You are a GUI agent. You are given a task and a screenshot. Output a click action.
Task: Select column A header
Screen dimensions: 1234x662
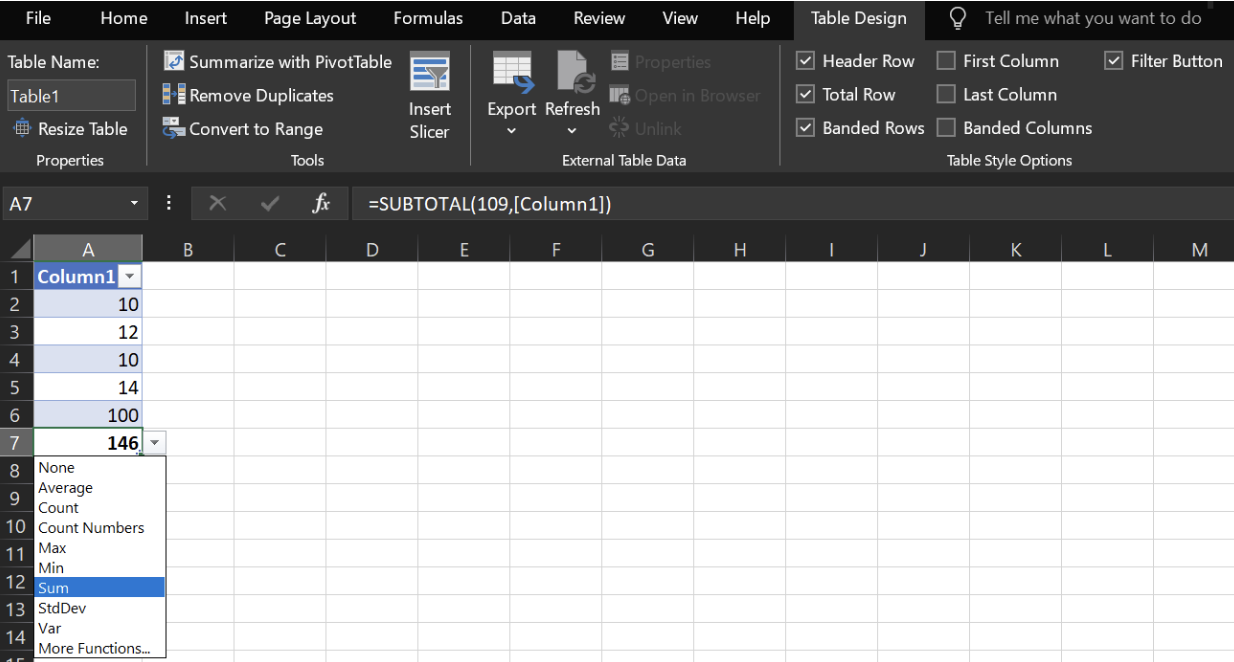(88, 250)
